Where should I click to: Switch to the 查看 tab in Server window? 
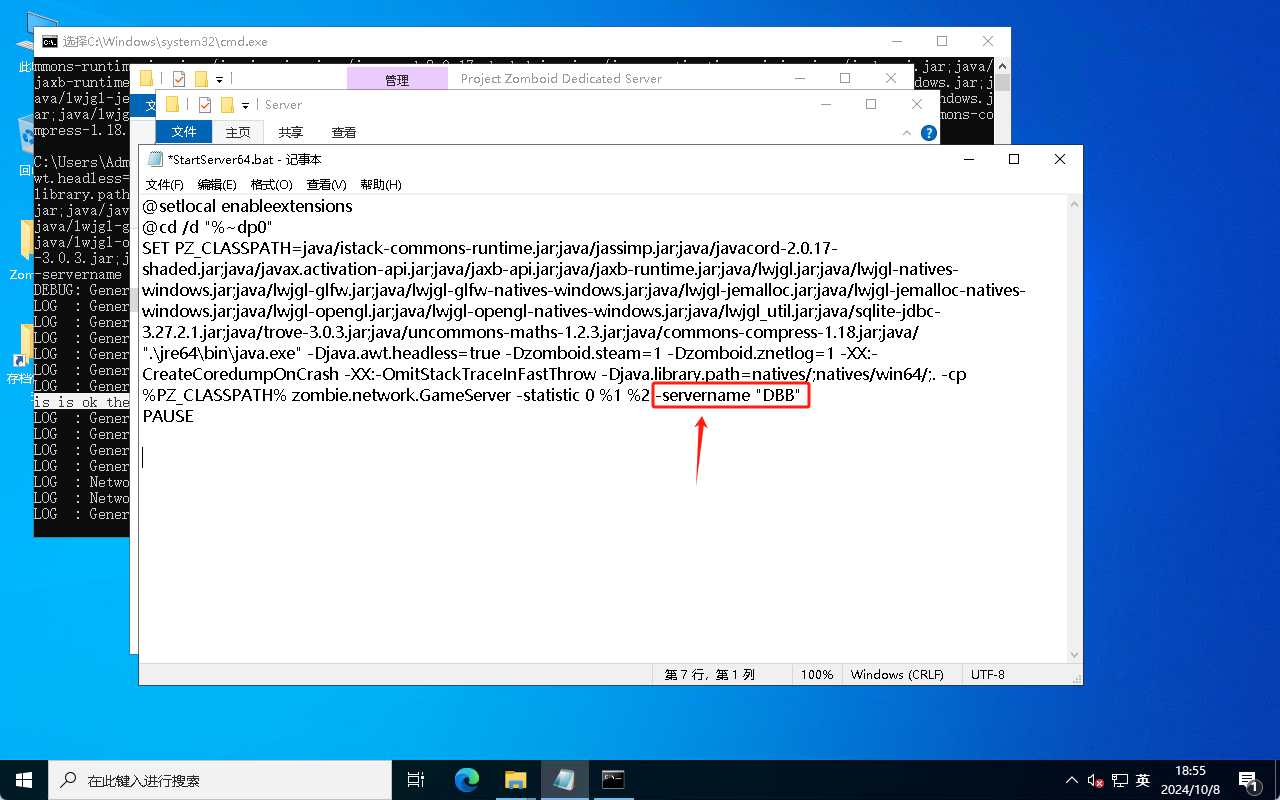[344, 132]
